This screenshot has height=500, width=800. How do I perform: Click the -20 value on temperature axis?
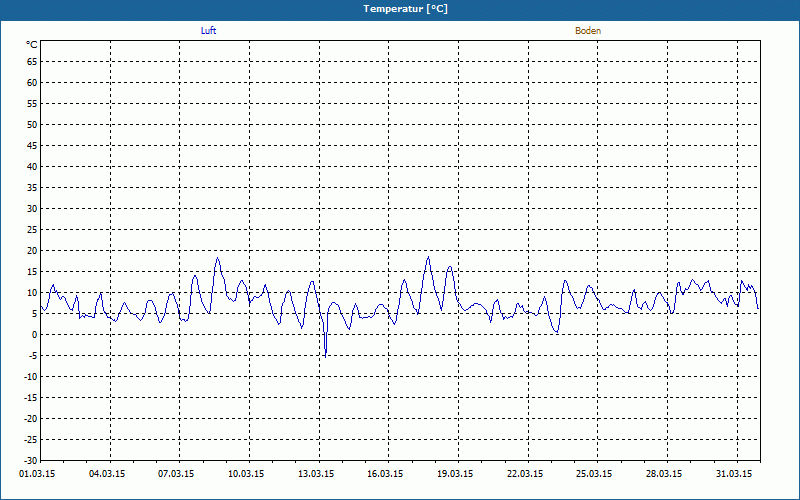pyautogui.click(x=31, y=418)
